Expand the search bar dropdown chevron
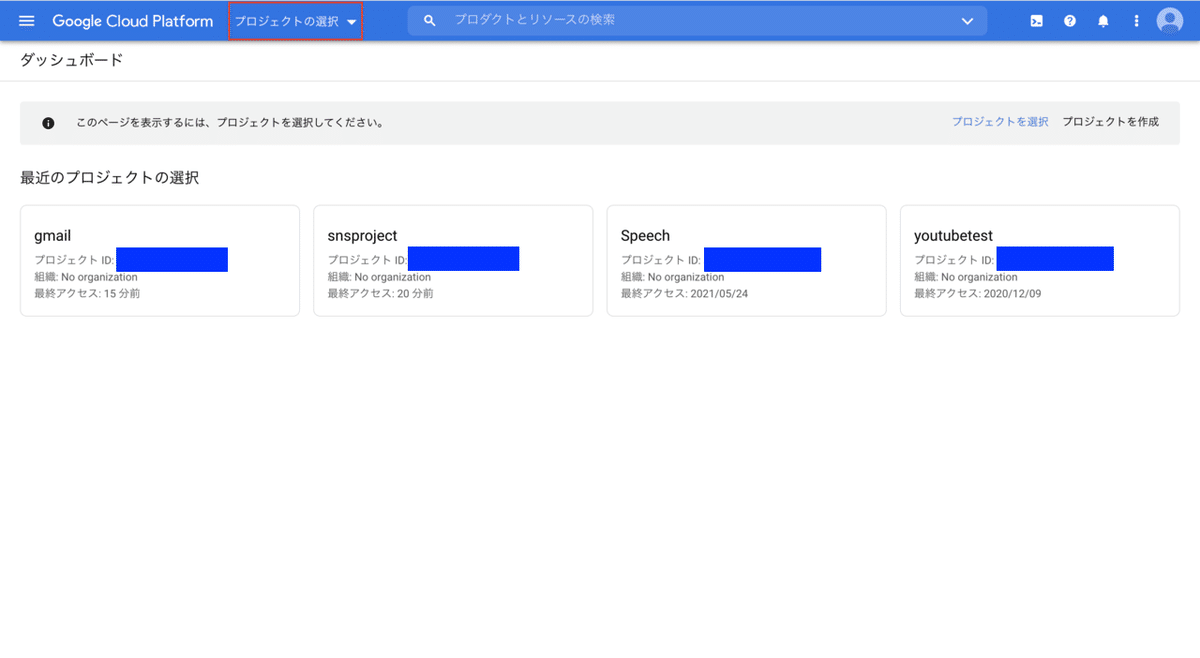Viewport: 1200px width, 658px height. coord(967,21)
